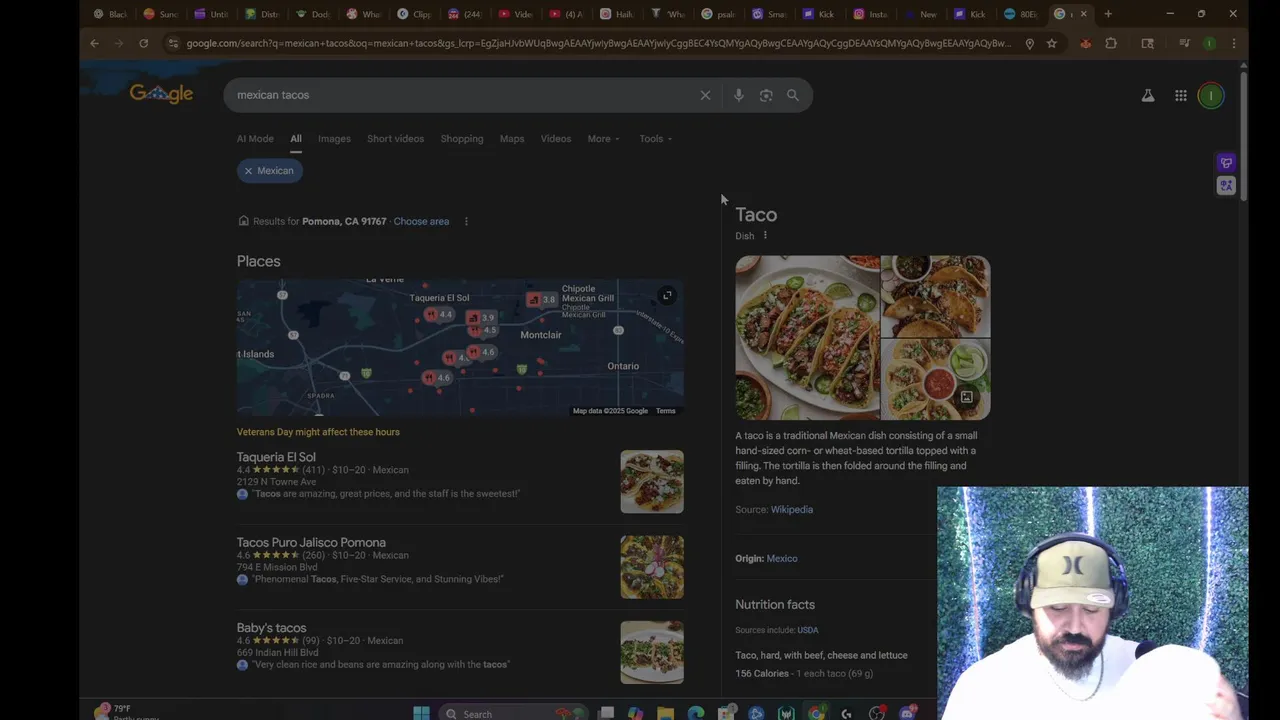
Task: Open Discord from taskbar
Action: click(907, 713)
